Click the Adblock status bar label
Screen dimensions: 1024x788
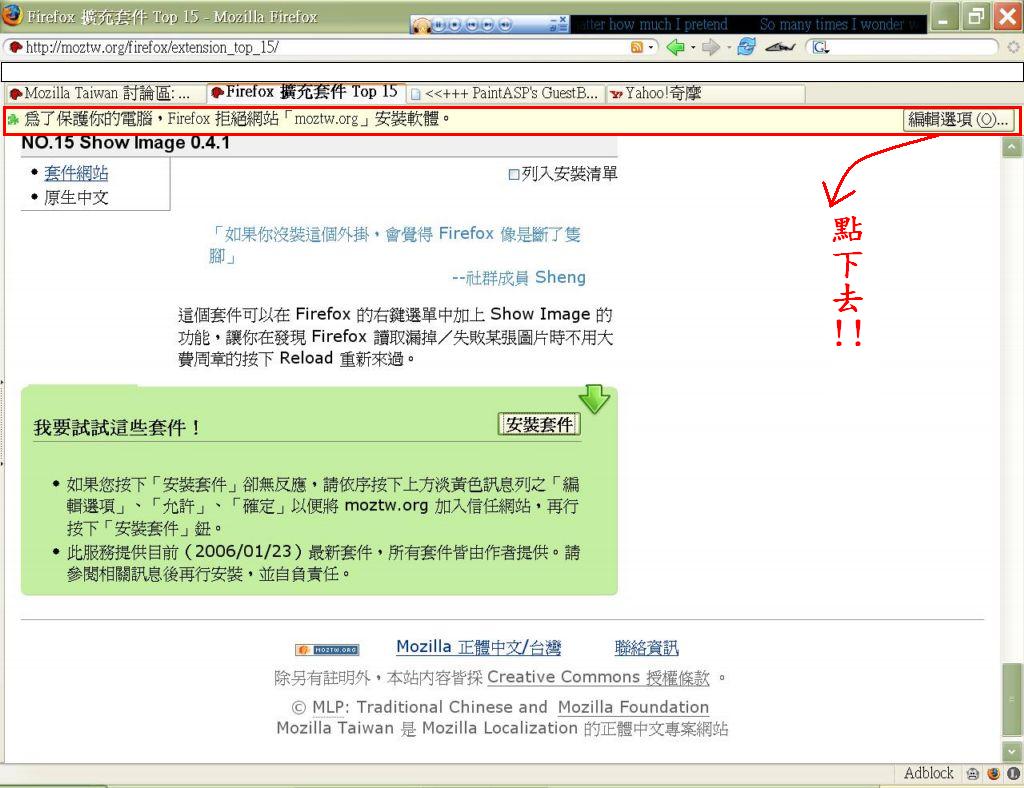click(928, 774)
